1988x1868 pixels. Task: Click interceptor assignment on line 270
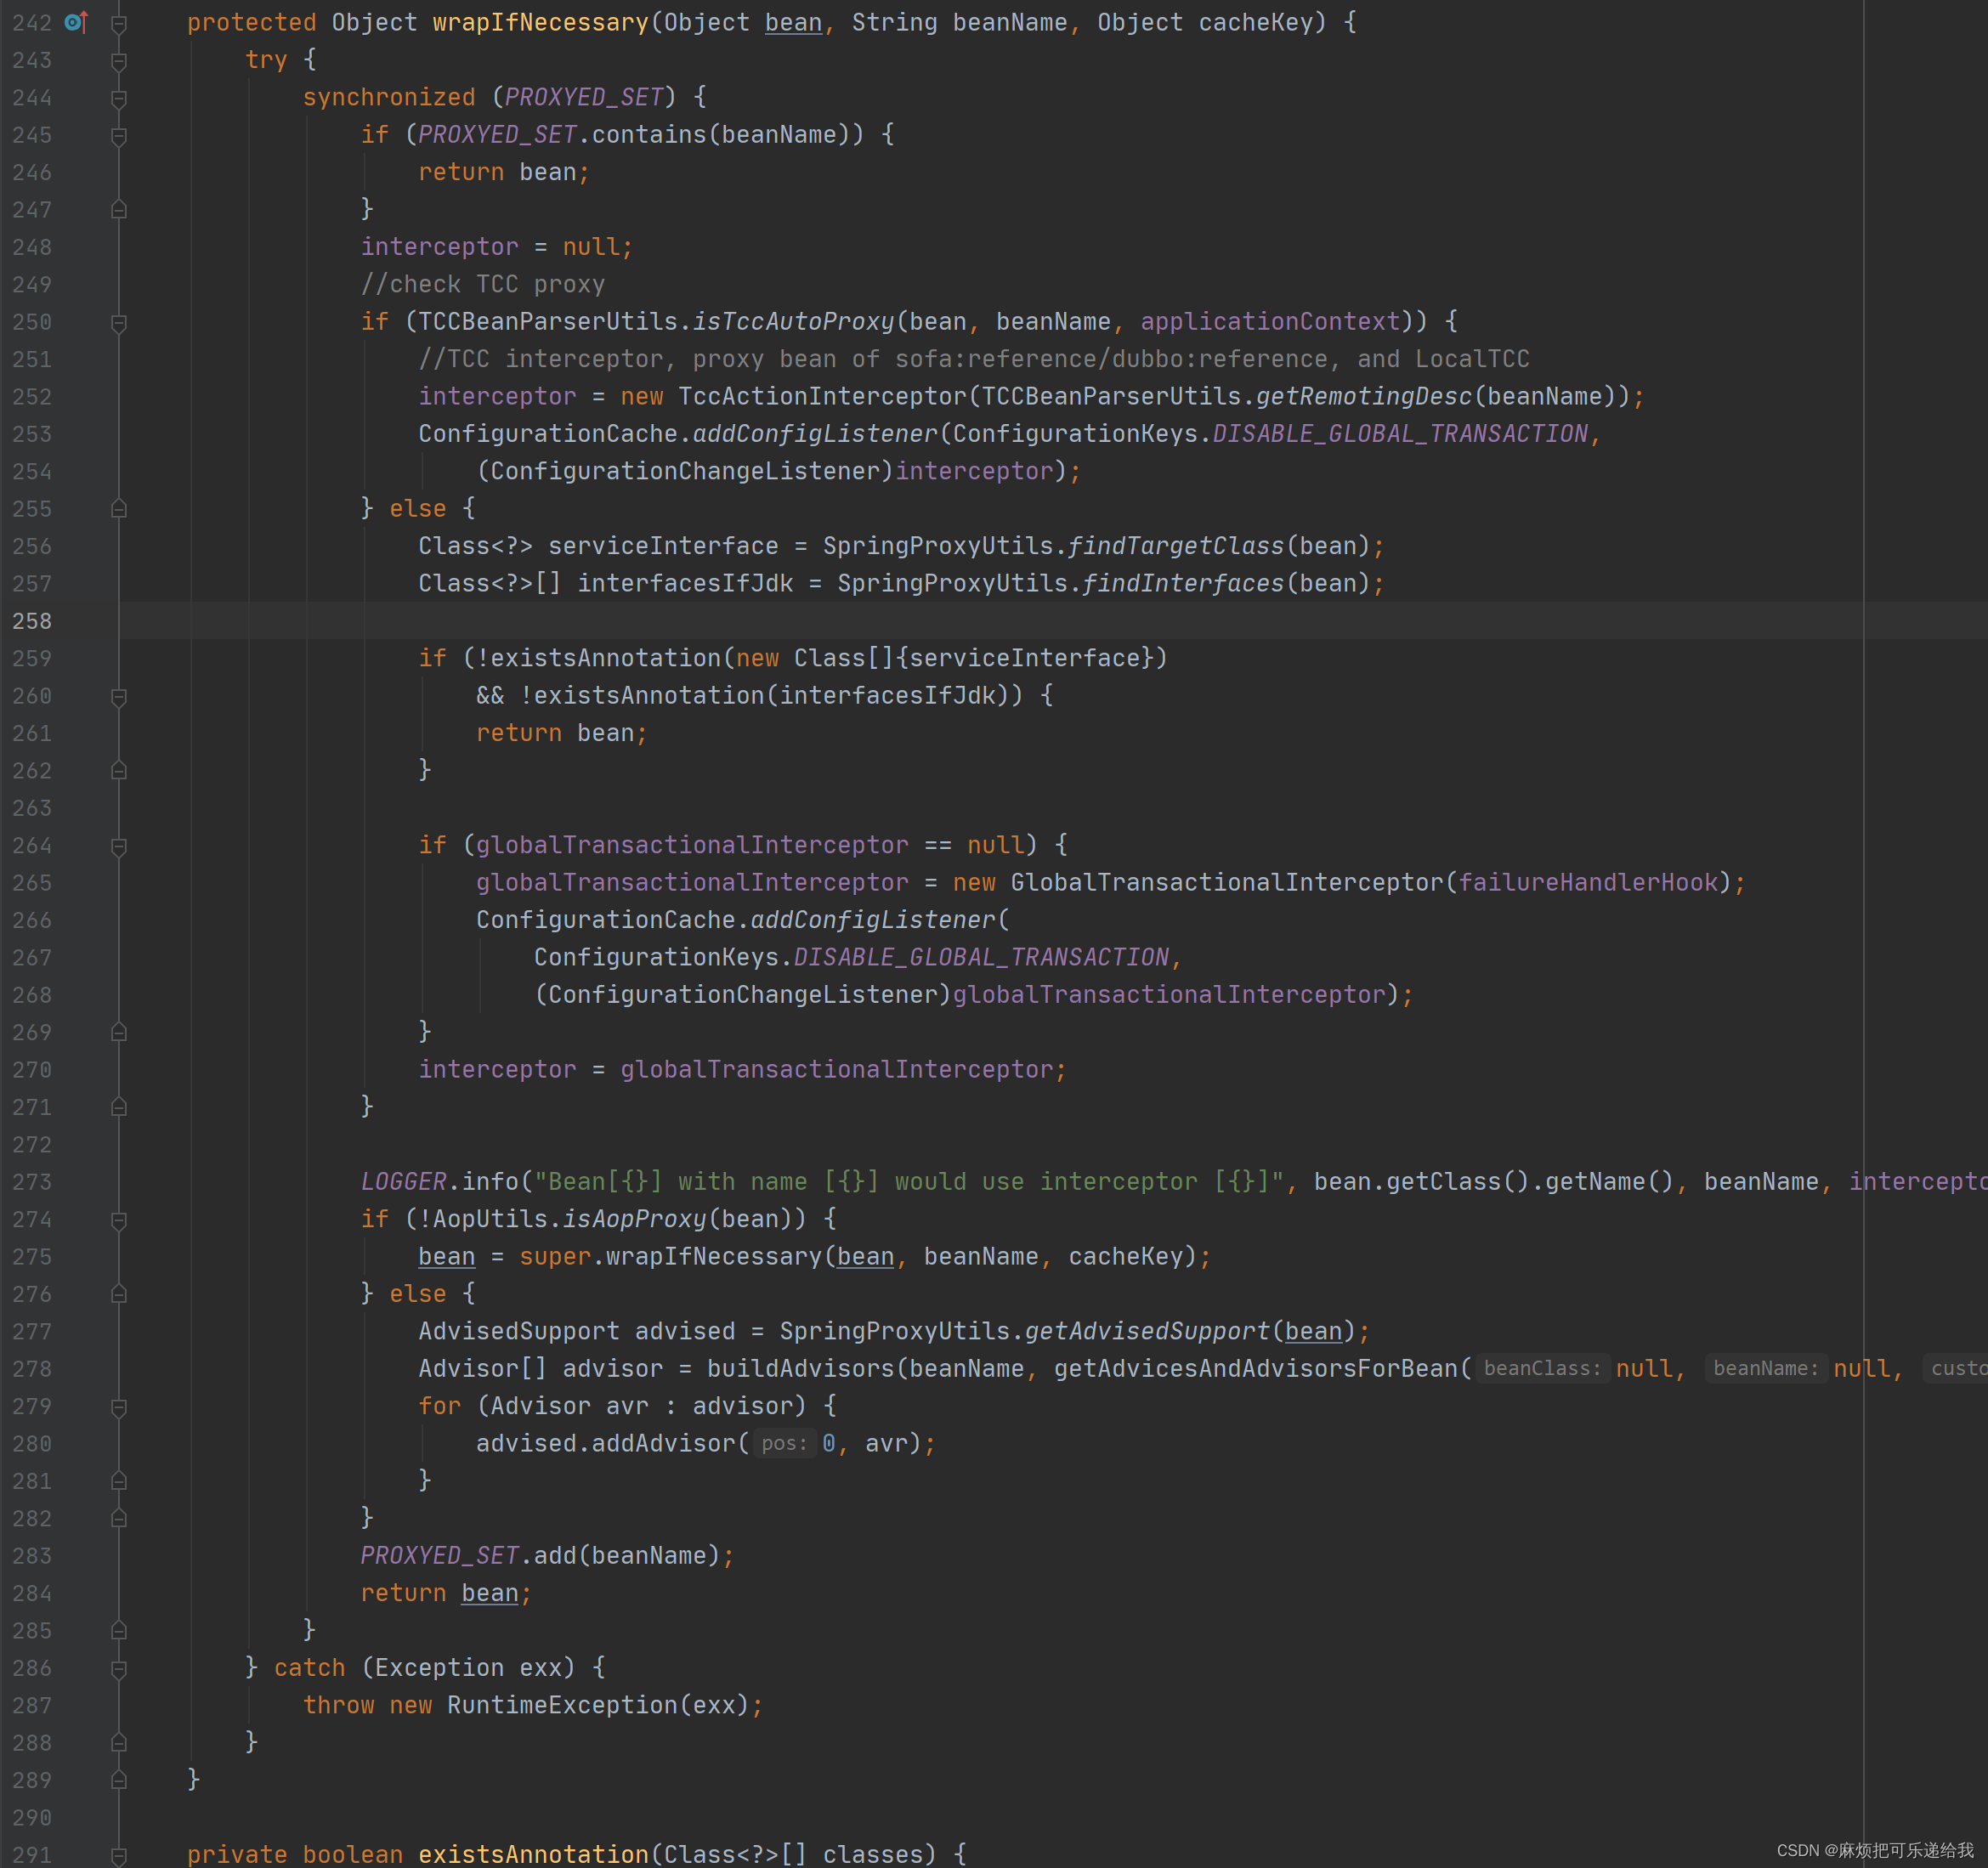pos(742,1070)
